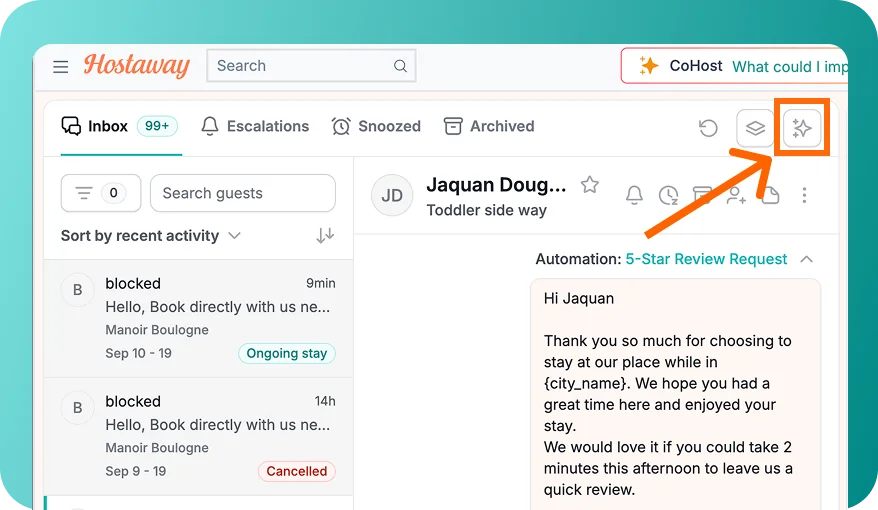Screen dimensions: 878x510
Task: Switch to the Escalations tab
Action: click(255, 127)
